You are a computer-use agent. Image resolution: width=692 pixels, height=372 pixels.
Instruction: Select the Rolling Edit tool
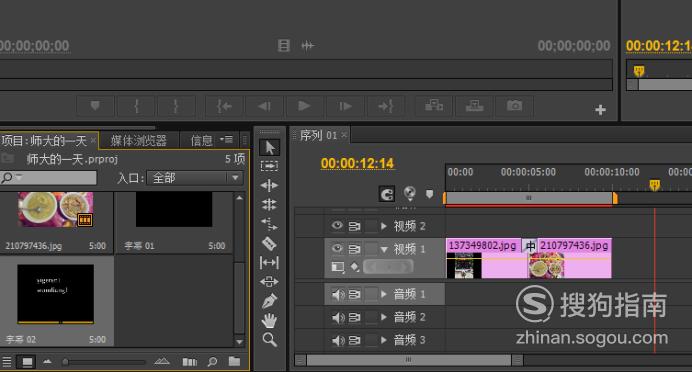pyautogui.click(x=269, y=204)
